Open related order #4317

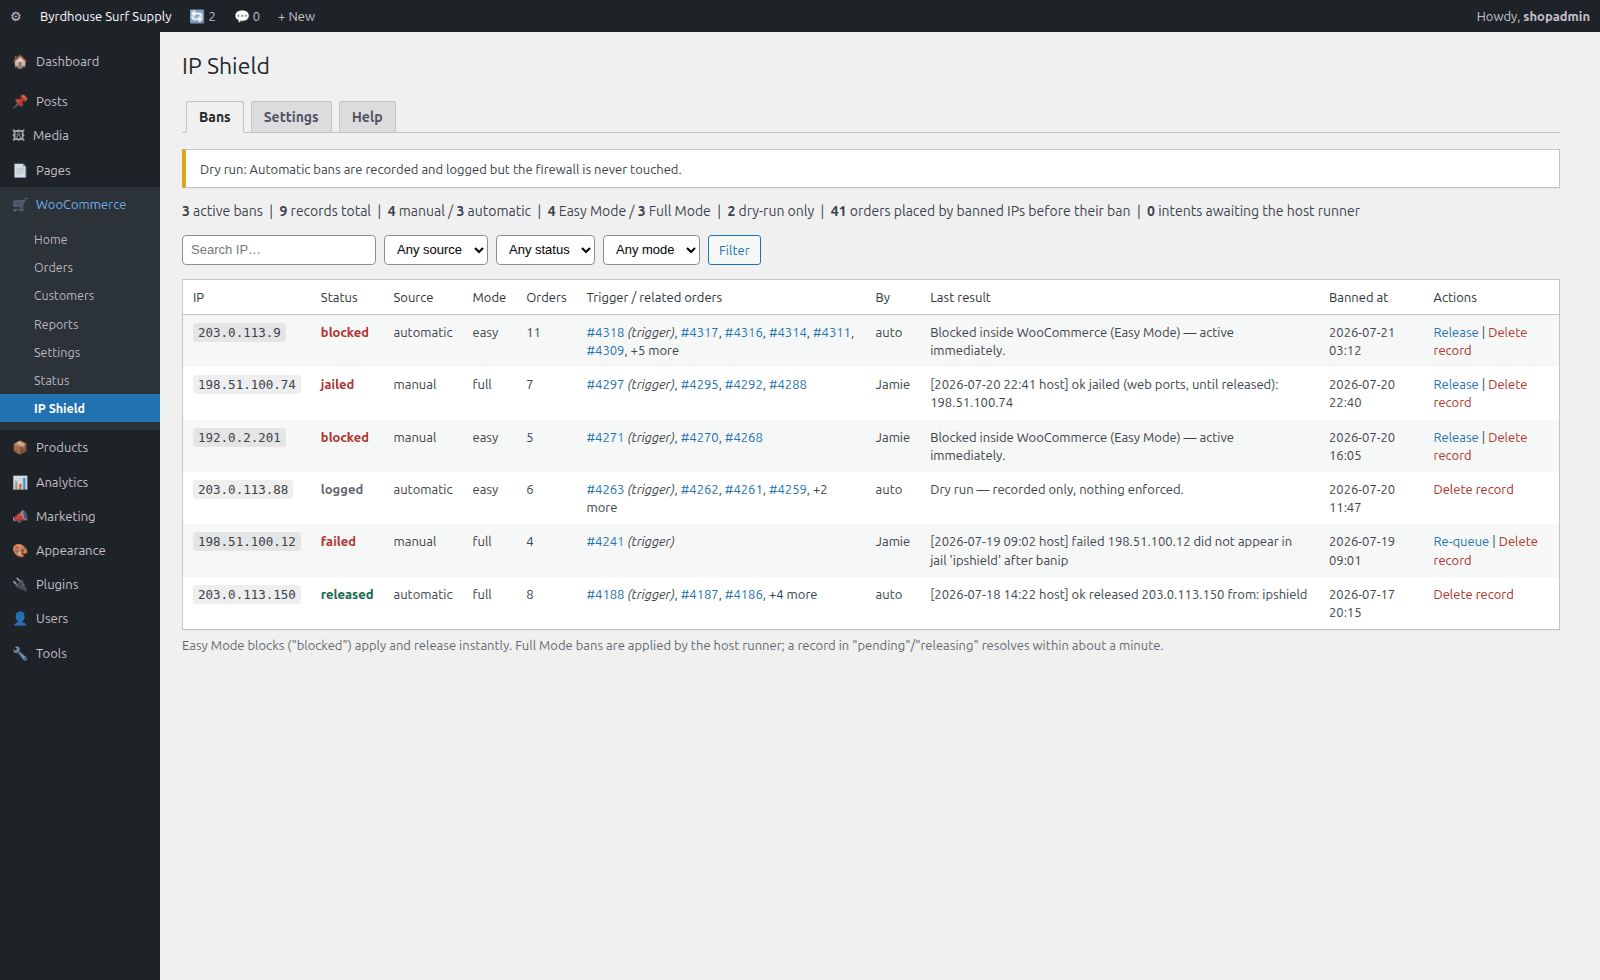coord(699,333)
